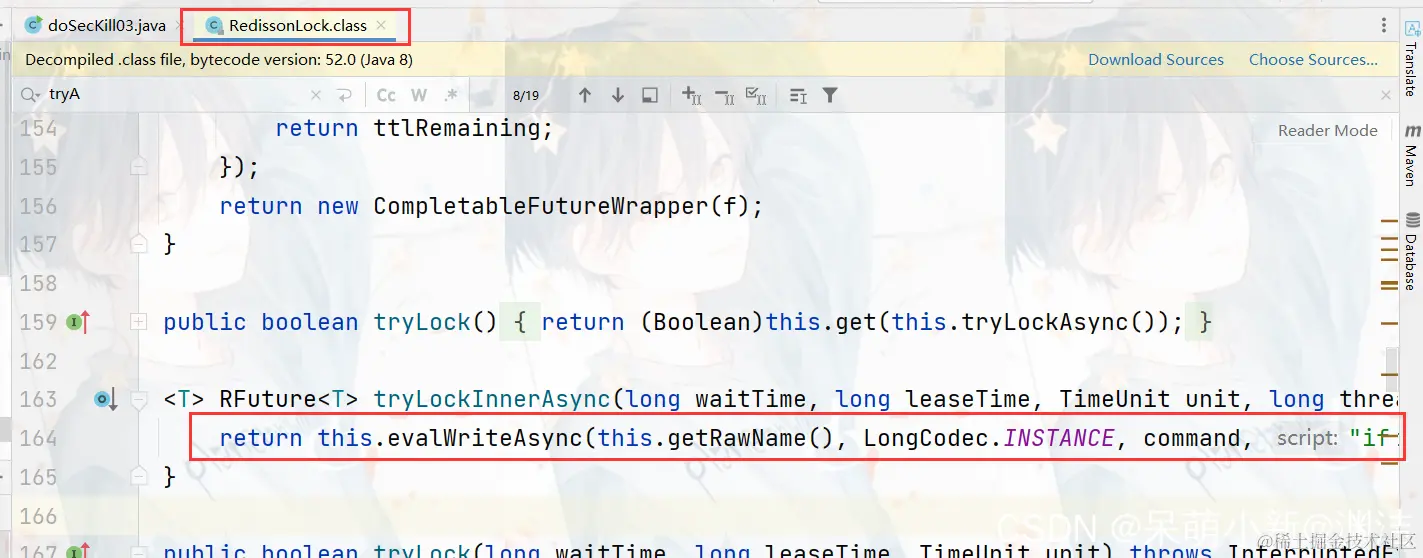Close the find search bar
The height and width of the screenshot is (558, 1423).
click(1385, 95)
